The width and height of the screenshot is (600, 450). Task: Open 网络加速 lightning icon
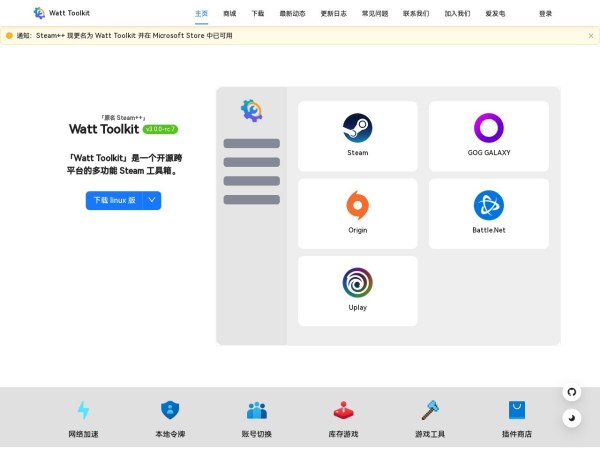pos(83,410)
